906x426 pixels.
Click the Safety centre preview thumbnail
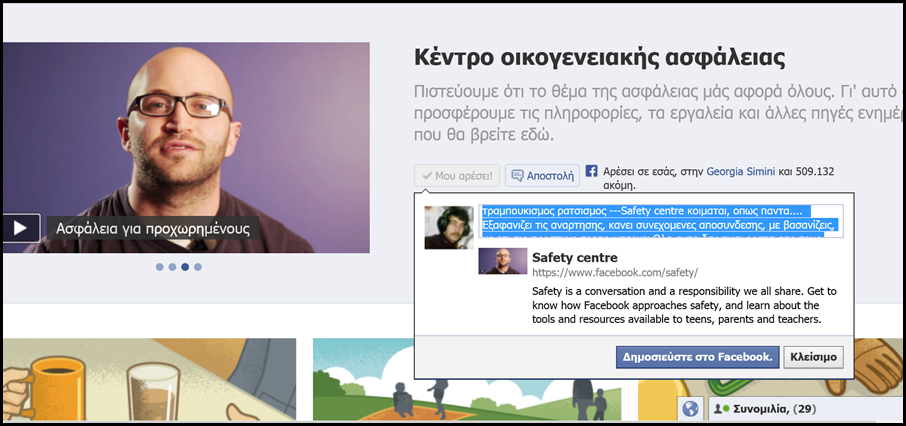(503, 261)
